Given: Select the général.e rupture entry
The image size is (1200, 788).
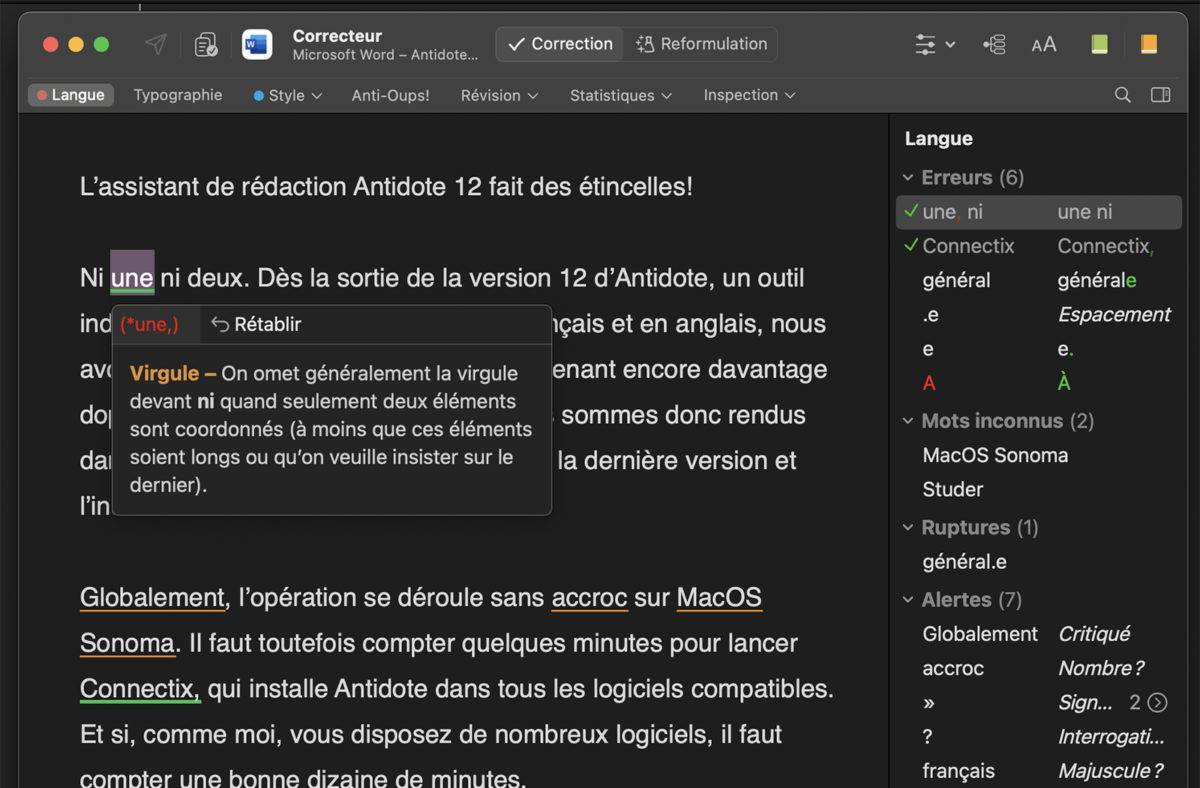Looking at the screenshot, I should pyautogui.click(x=964, y=562).
